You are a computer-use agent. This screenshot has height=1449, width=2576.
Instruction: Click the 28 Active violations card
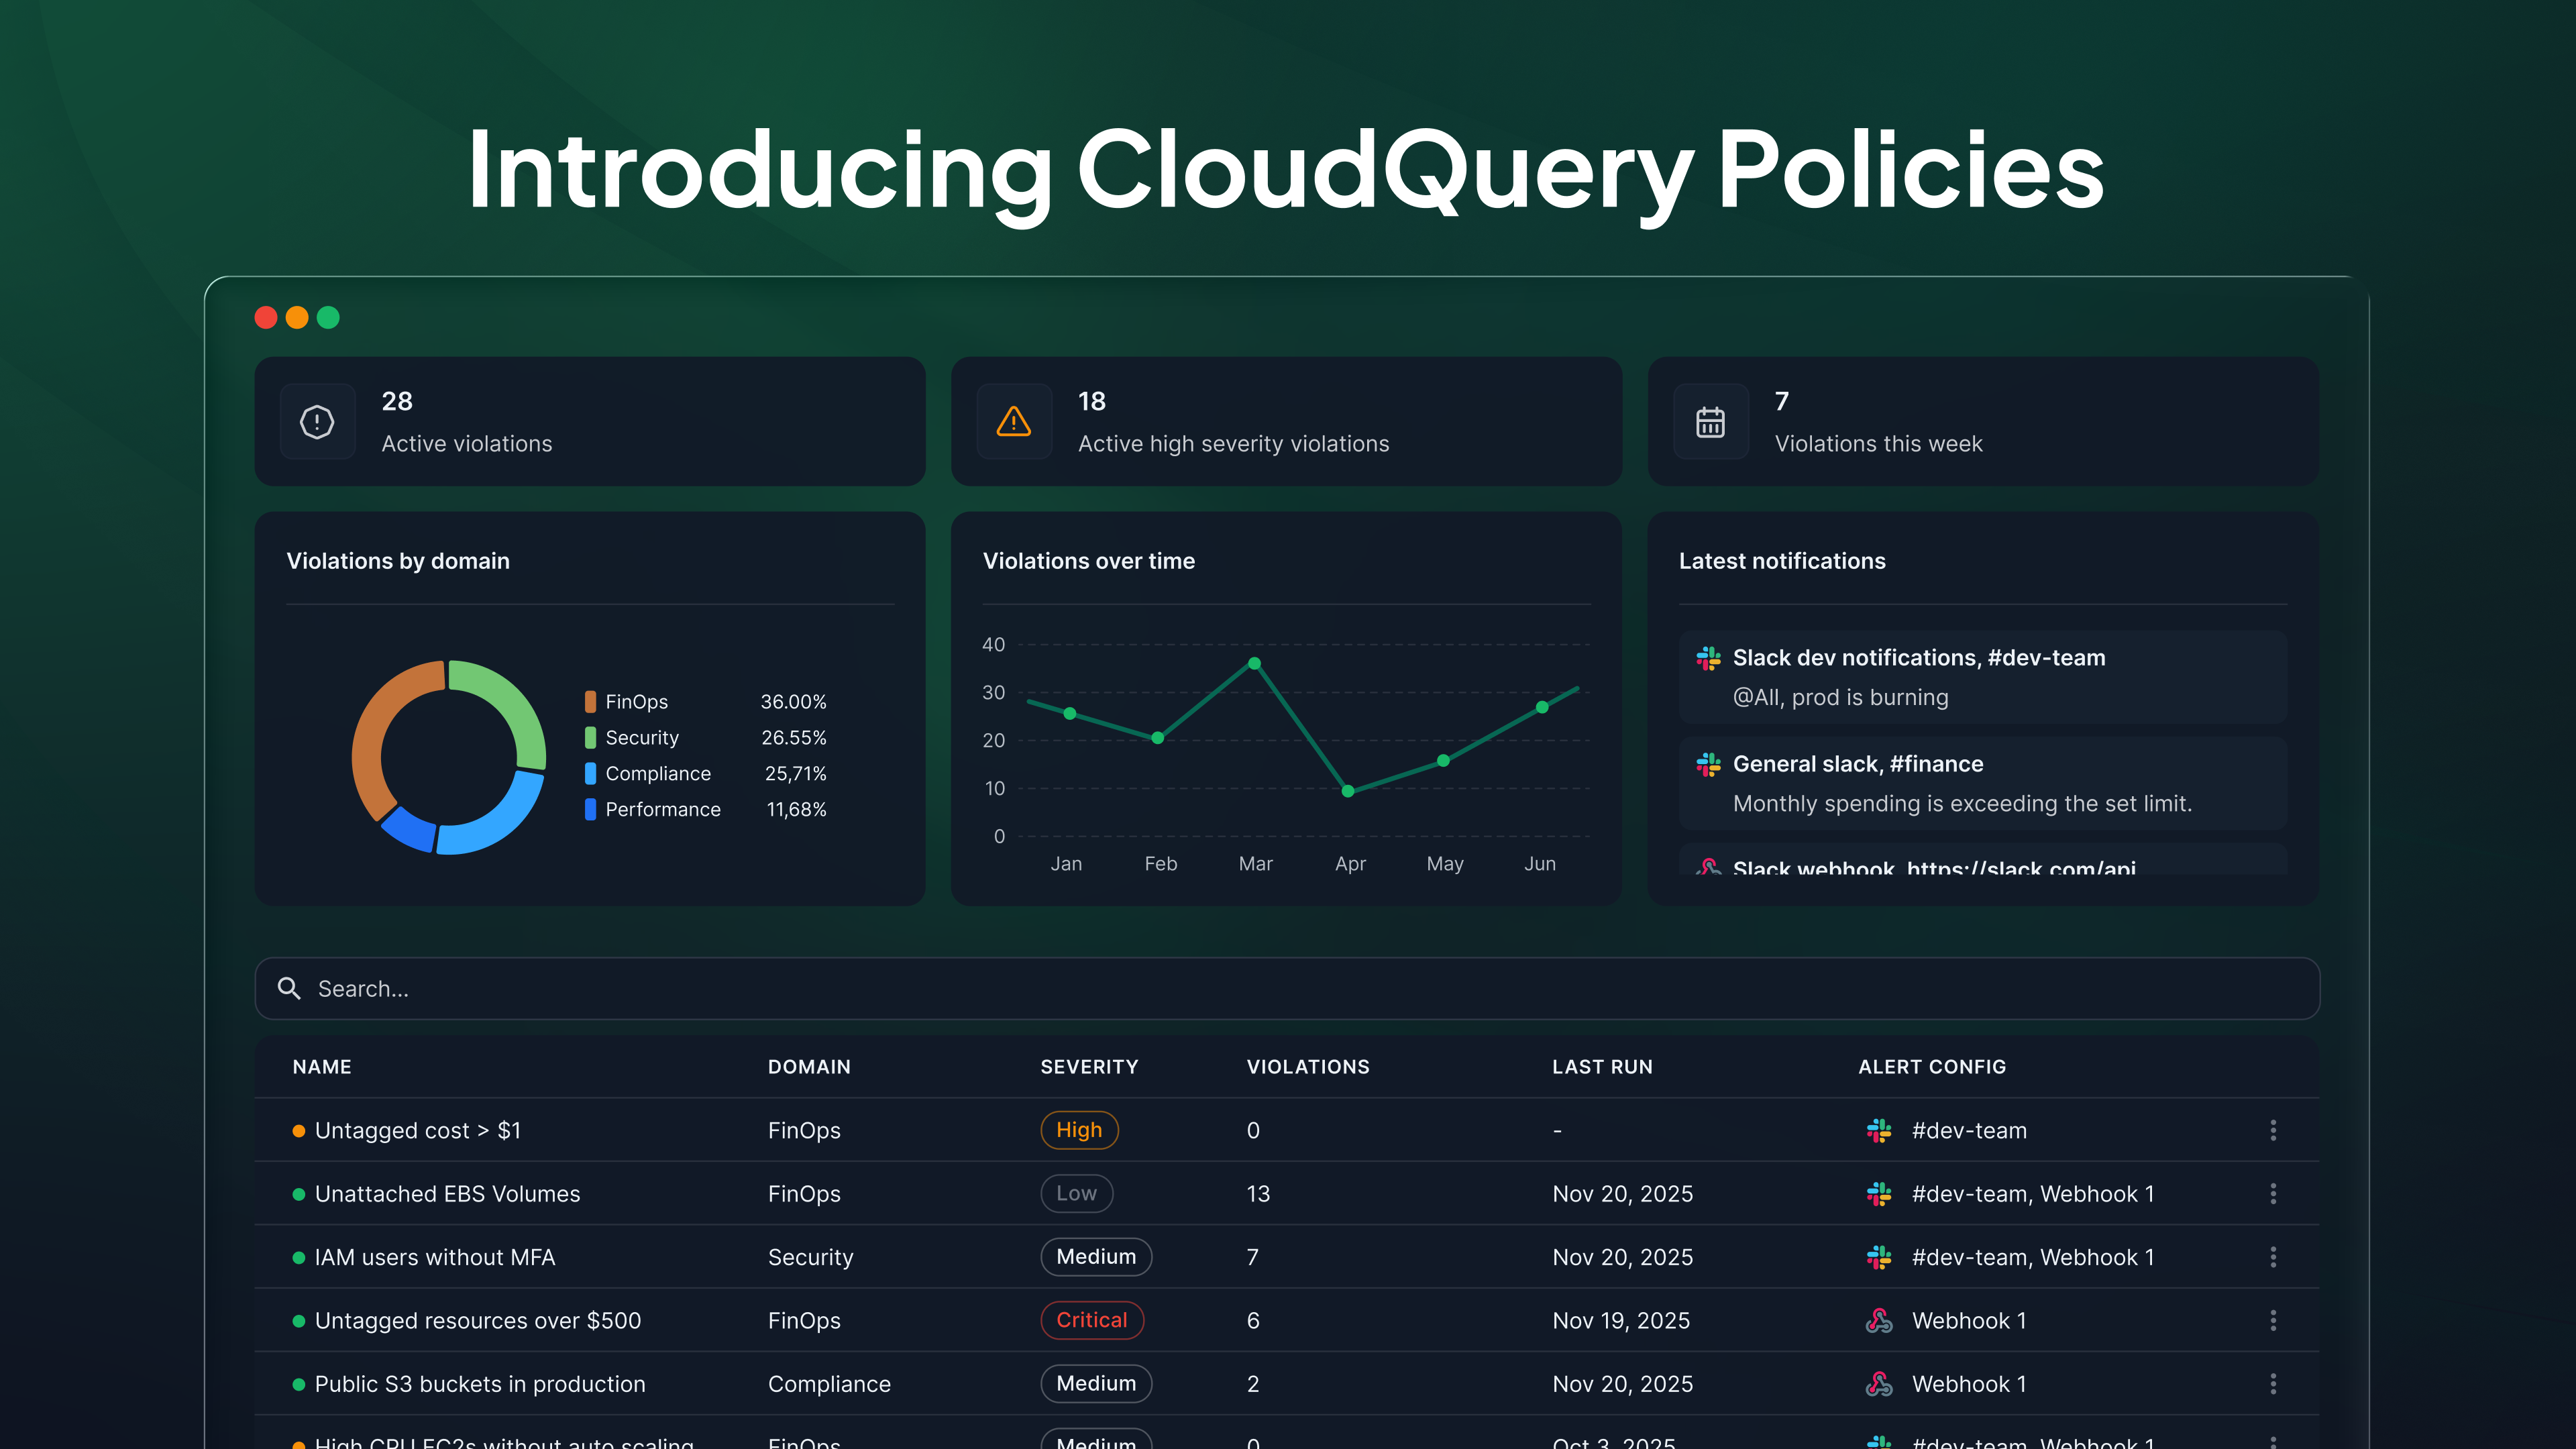pos(590,421)
